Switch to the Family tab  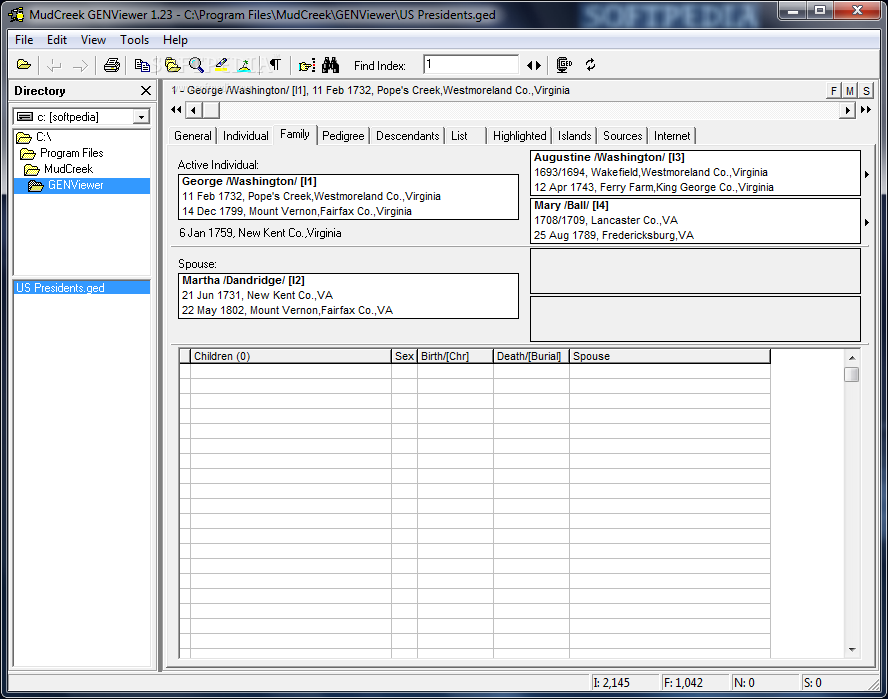[x=294, y=134]
